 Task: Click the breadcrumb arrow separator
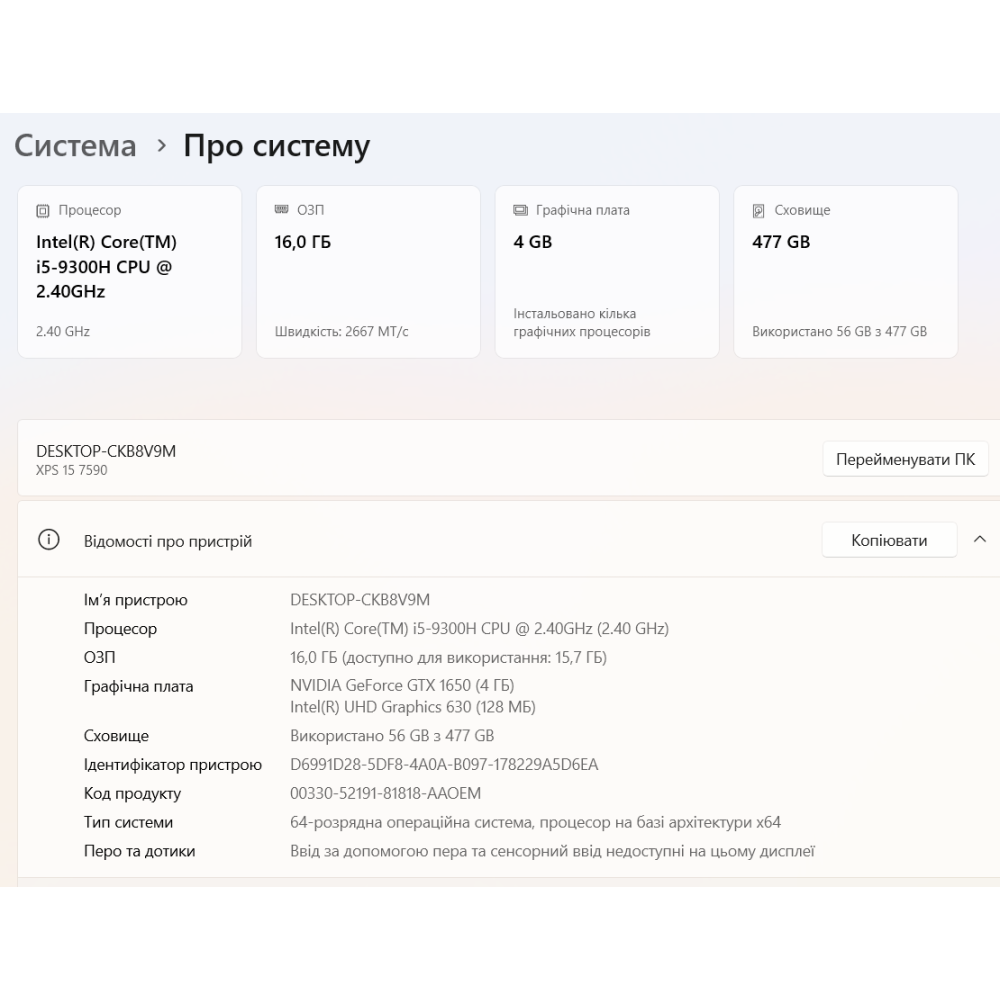click(x=161, y=146)
